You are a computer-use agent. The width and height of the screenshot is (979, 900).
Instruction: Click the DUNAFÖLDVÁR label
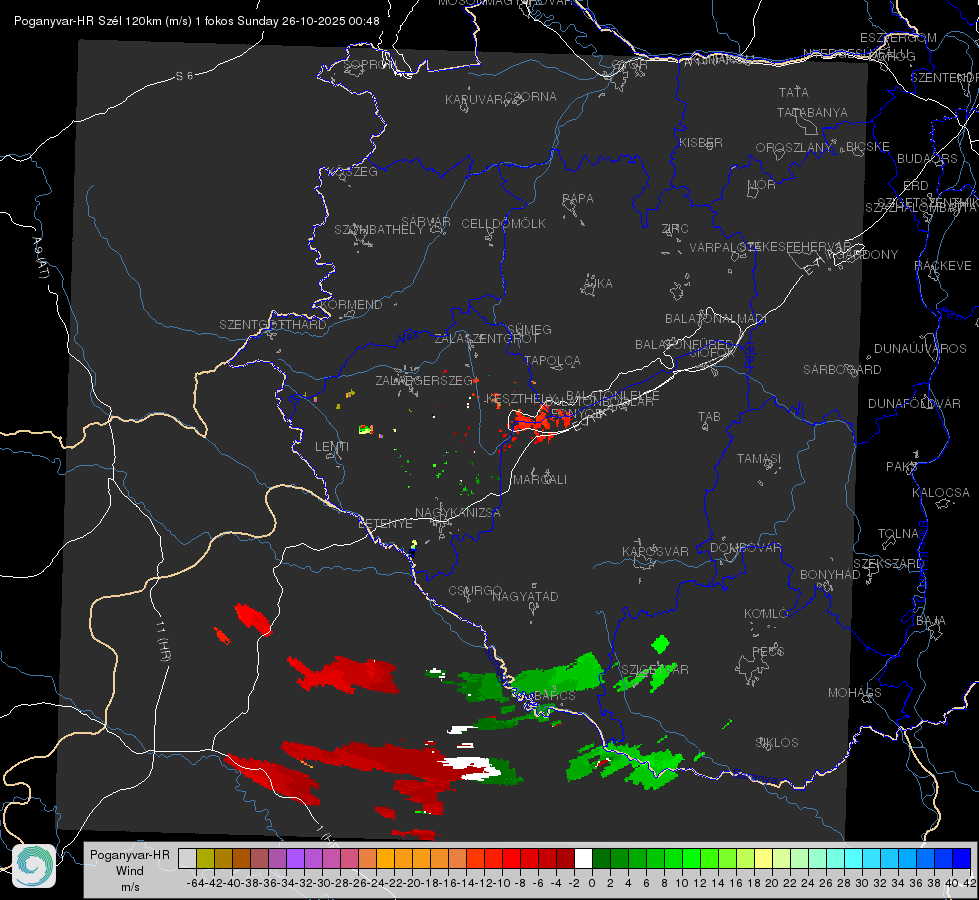[x=914, y=403]
